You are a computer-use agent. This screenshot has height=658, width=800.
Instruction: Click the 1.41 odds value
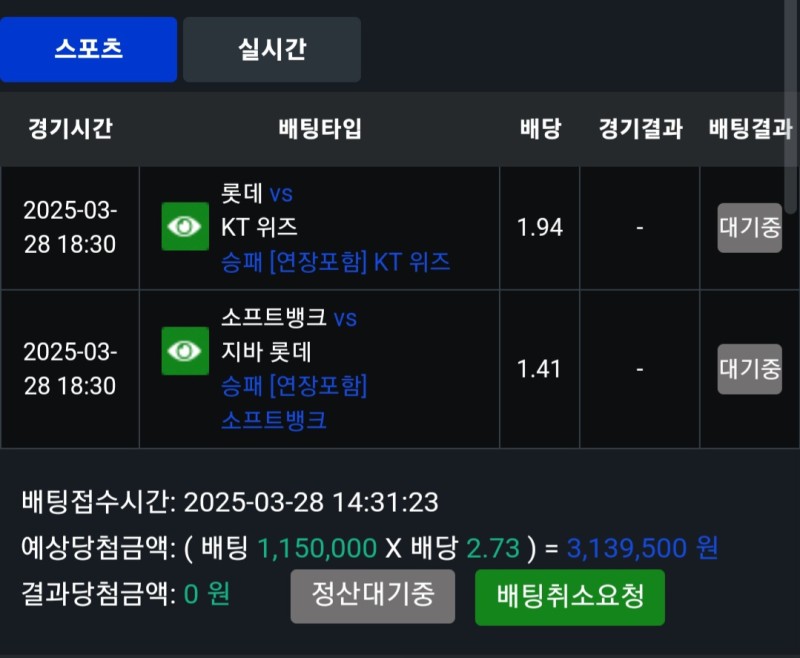[x=540, y=369]
